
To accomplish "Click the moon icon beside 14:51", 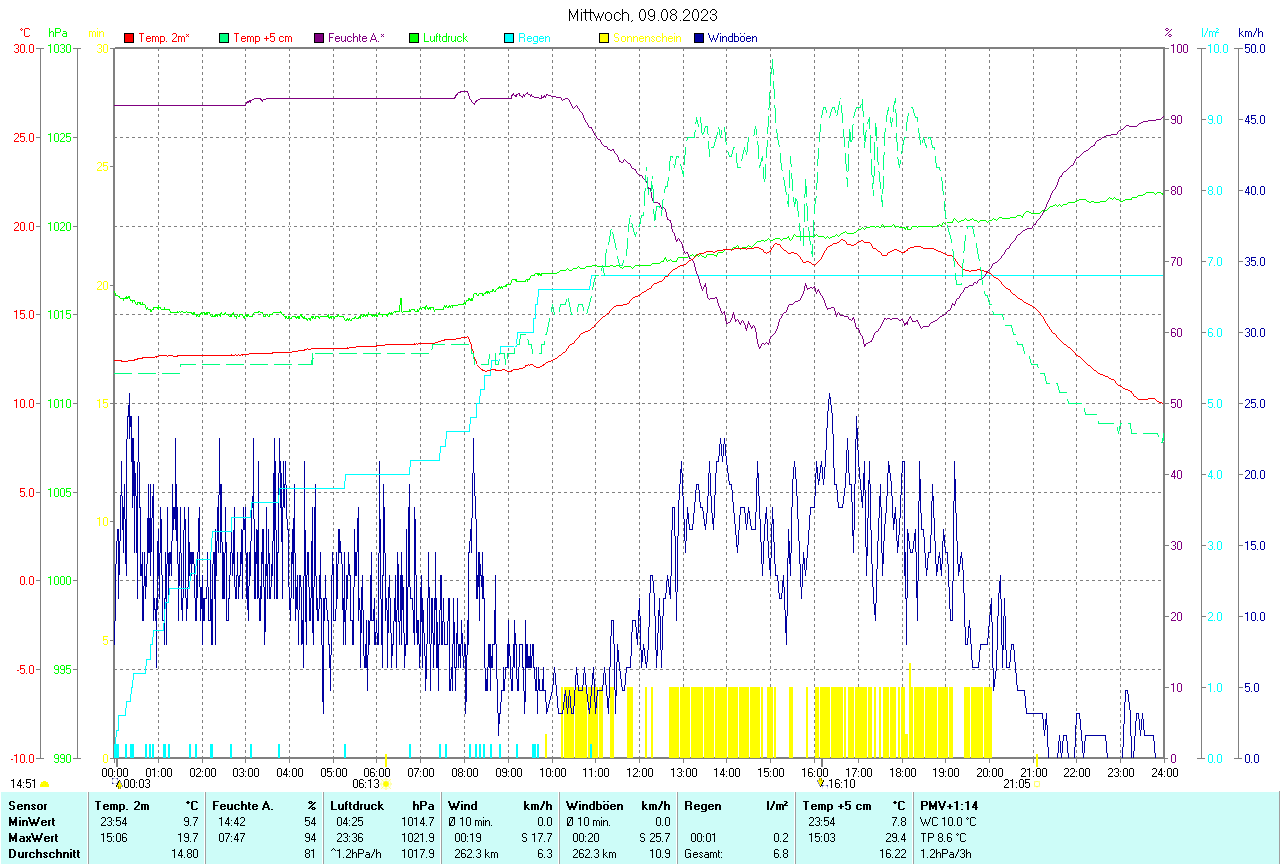I will pos(45,785).
